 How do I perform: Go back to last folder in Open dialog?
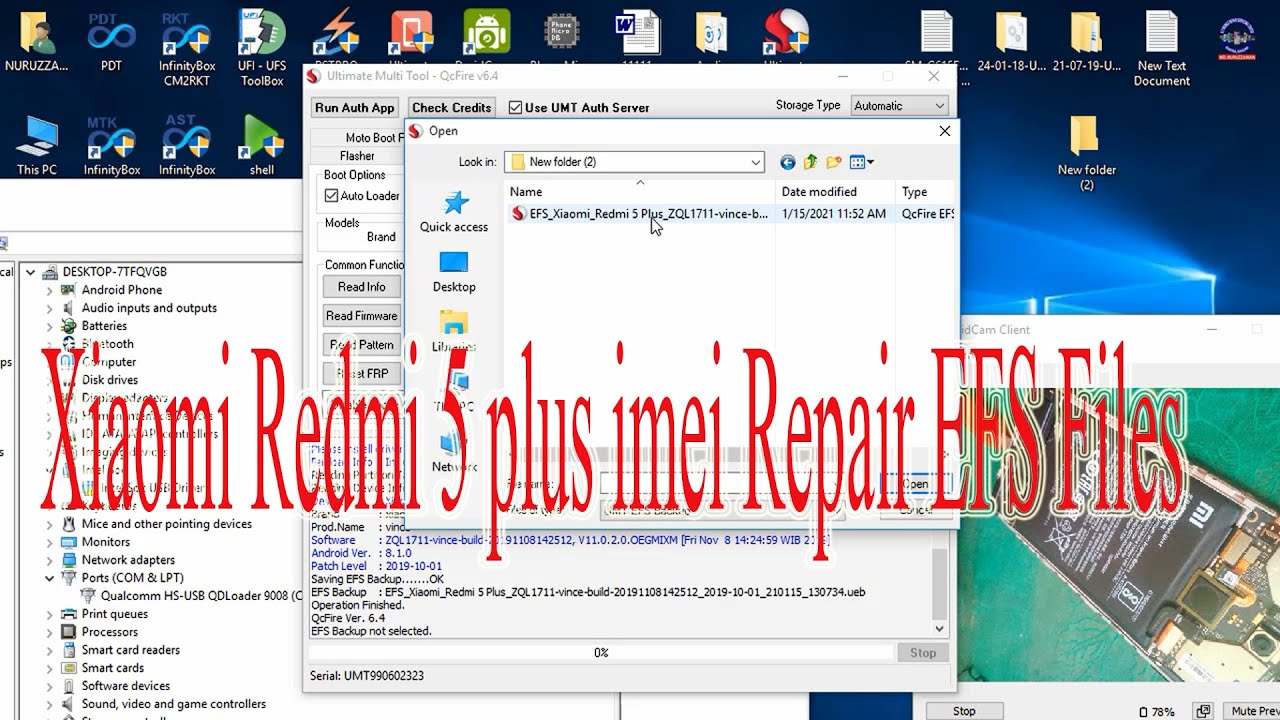tap(788, 162)
